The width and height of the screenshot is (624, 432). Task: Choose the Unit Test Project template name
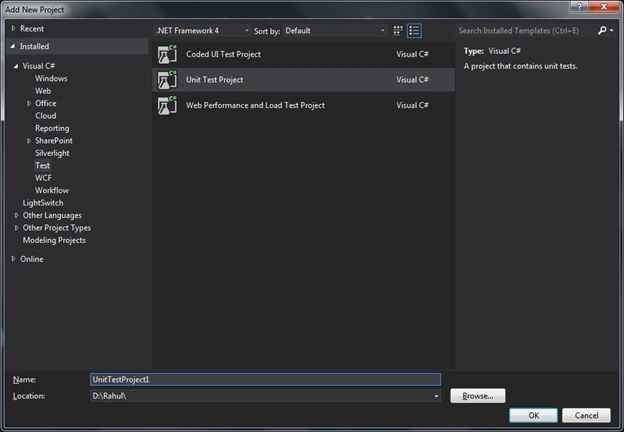pyautogui.click(x=214, y=80)
